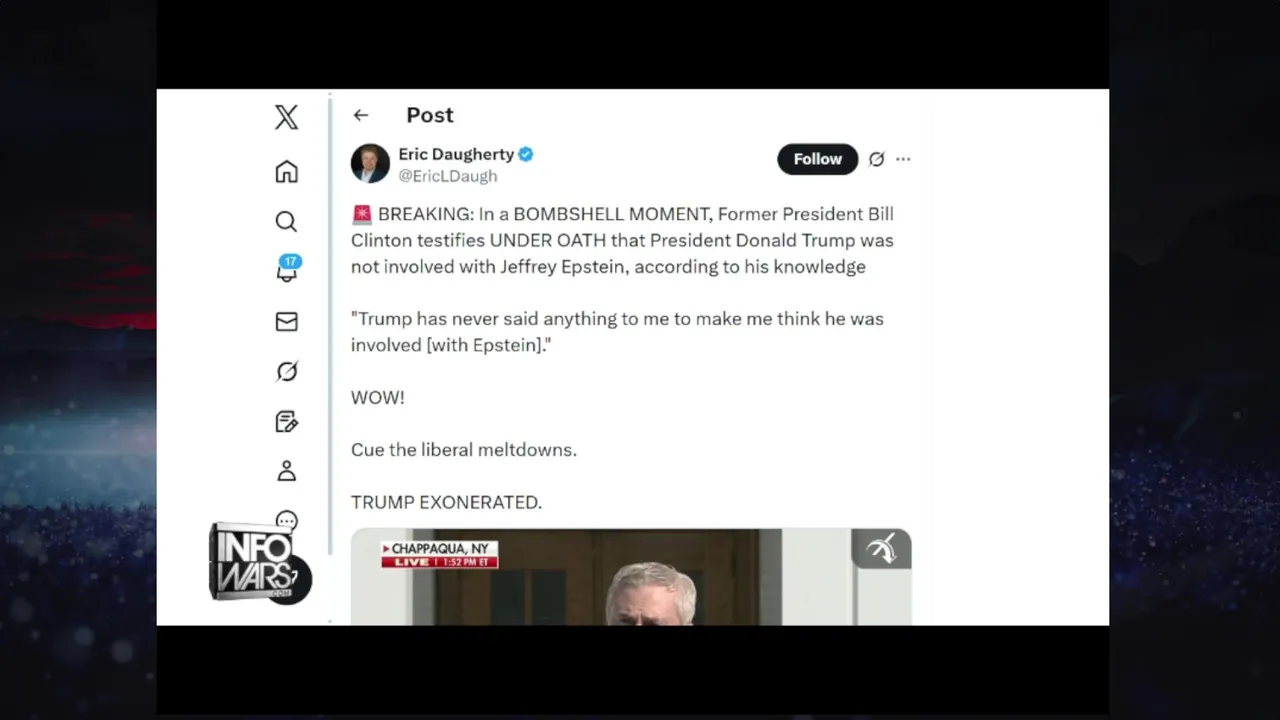Open Grok icon in the sidebar
The width and height of the screenshot is (1280, 720).
pos(286,371)
